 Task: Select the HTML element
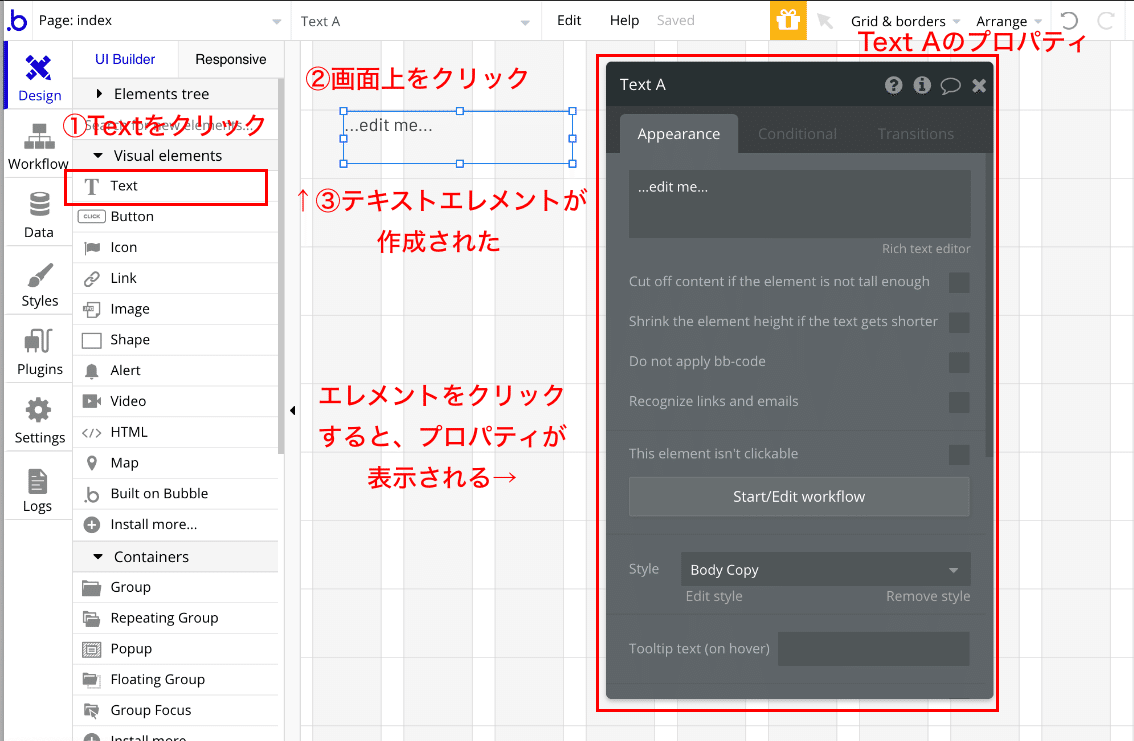[x=176, y=432]
